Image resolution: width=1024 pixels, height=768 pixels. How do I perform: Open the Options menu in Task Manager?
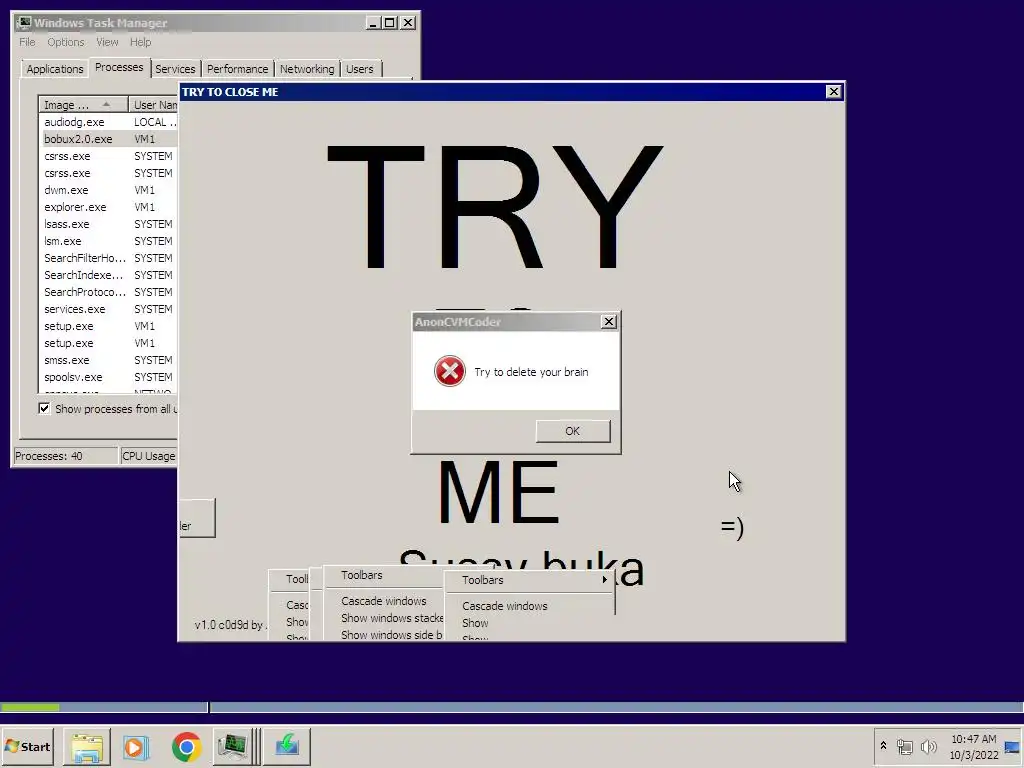tap(65, 42)
